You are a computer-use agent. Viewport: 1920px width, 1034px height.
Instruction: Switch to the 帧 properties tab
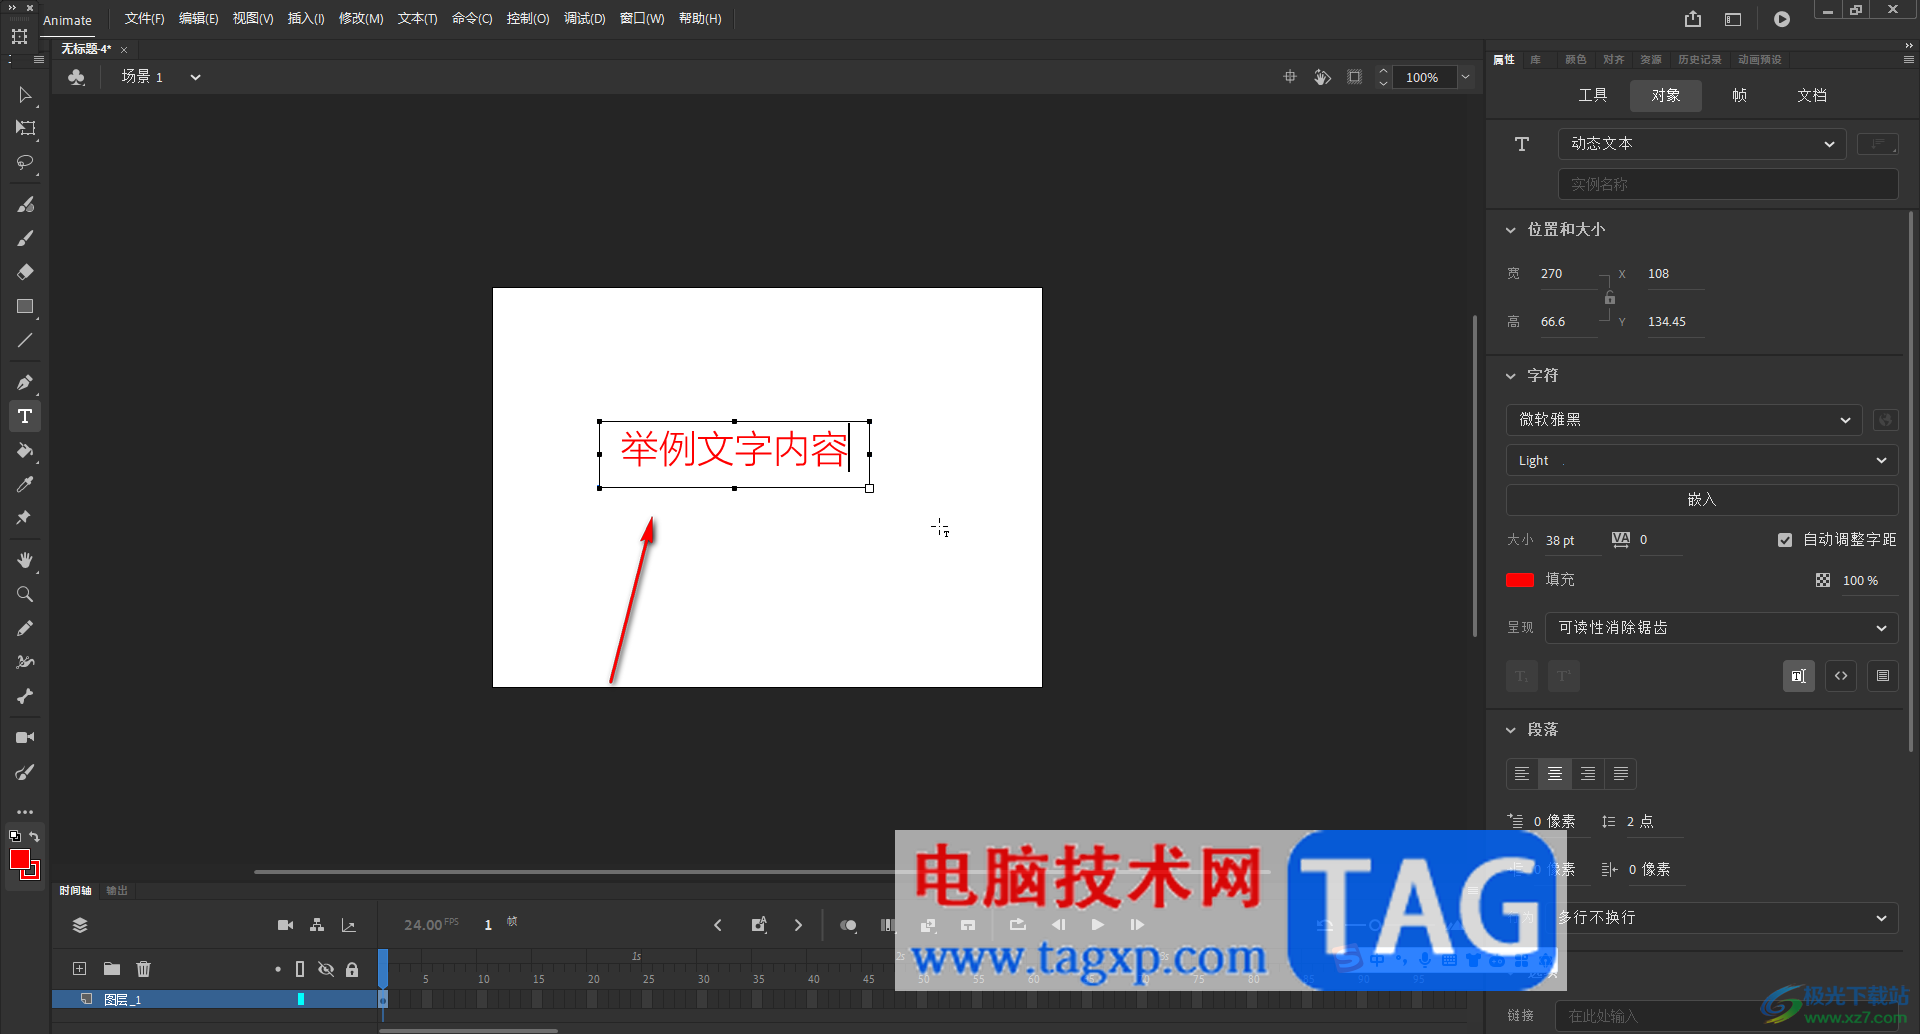[x=1740, y=95]
